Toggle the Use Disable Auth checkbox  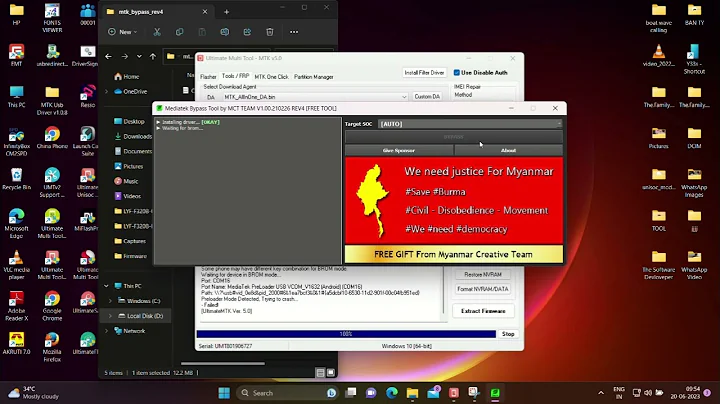click(456, 73)
